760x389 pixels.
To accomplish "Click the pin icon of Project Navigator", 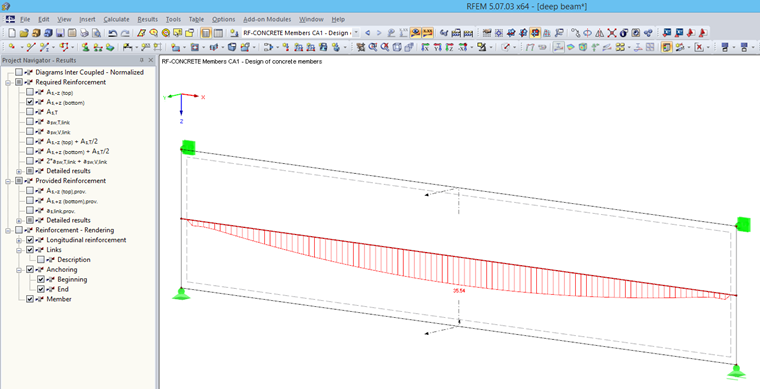I will (142, 60).
